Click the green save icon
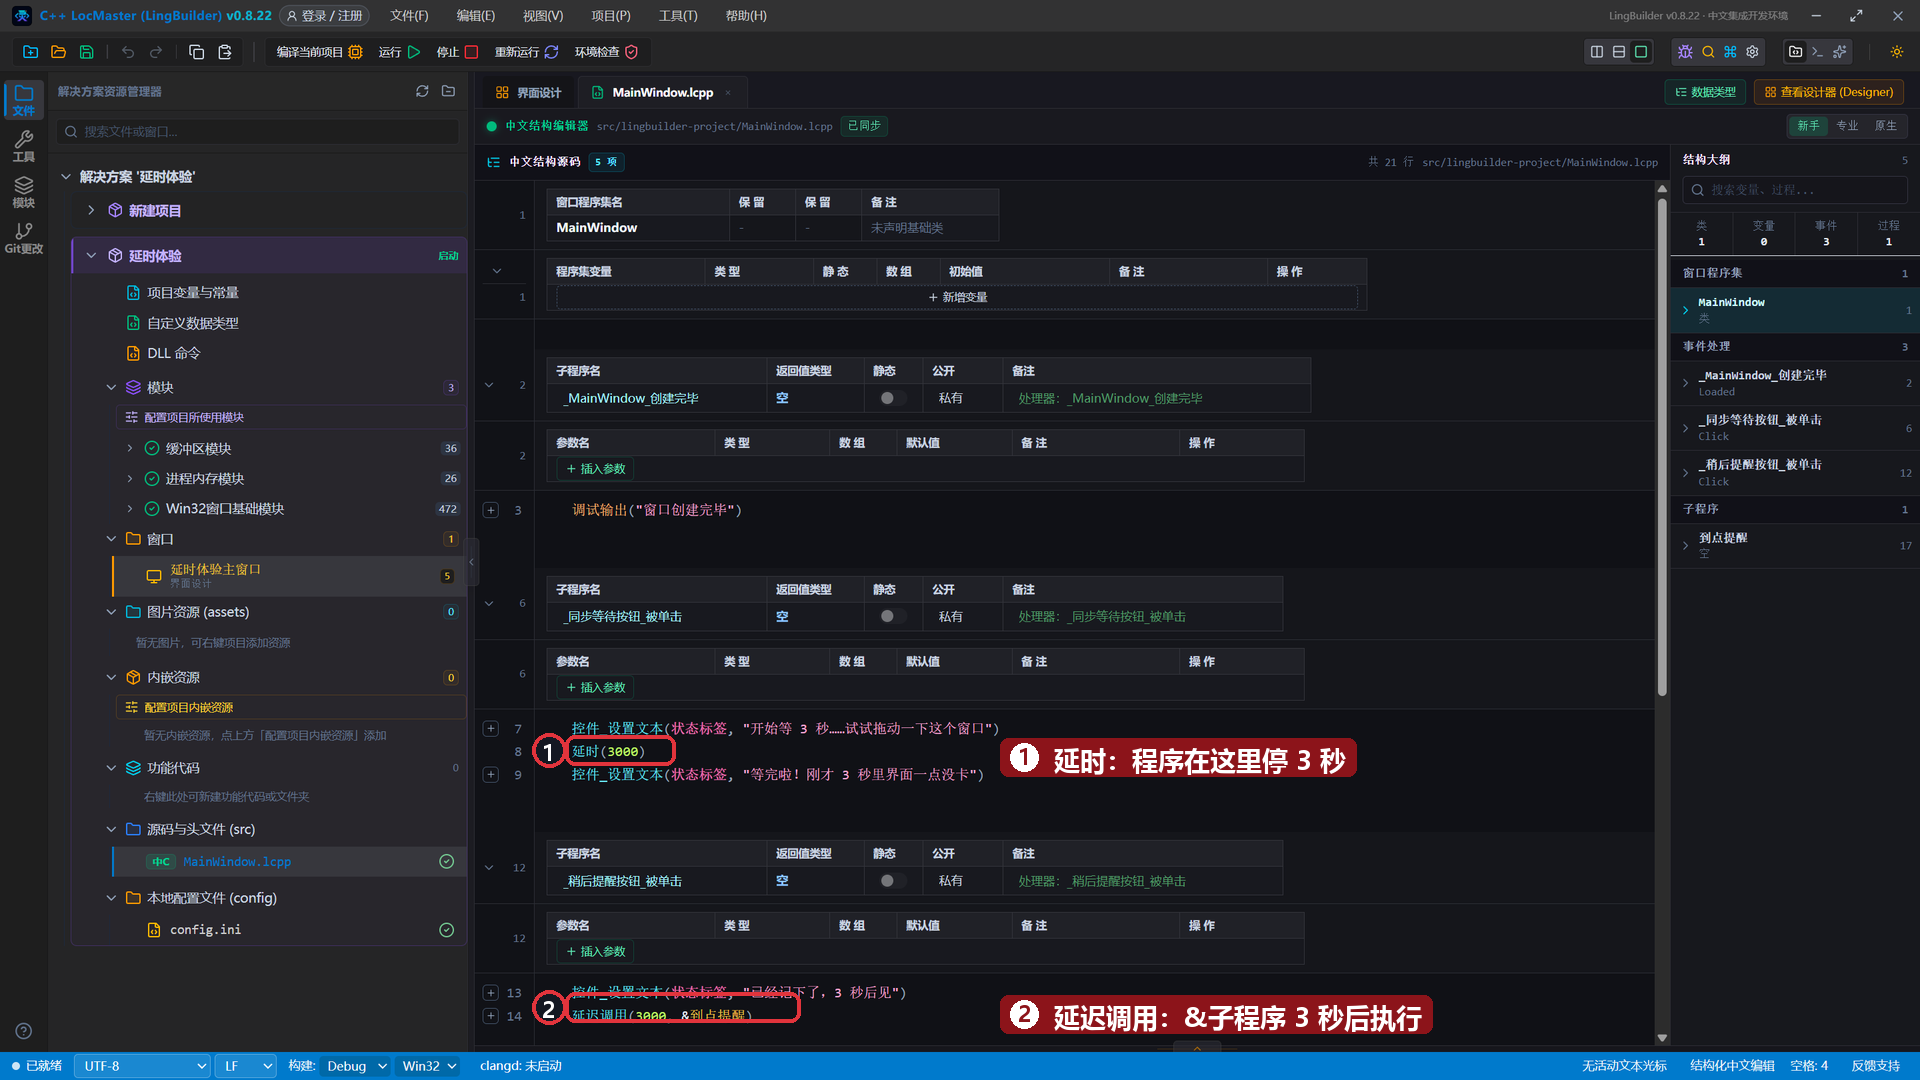This screenshot has width=1920, height=1080. [86, 52]
